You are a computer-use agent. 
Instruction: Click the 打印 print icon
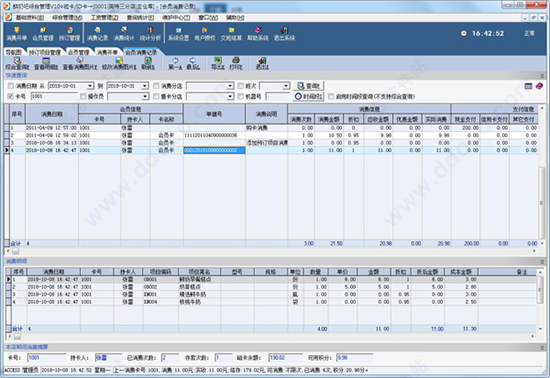click(236, 63)
